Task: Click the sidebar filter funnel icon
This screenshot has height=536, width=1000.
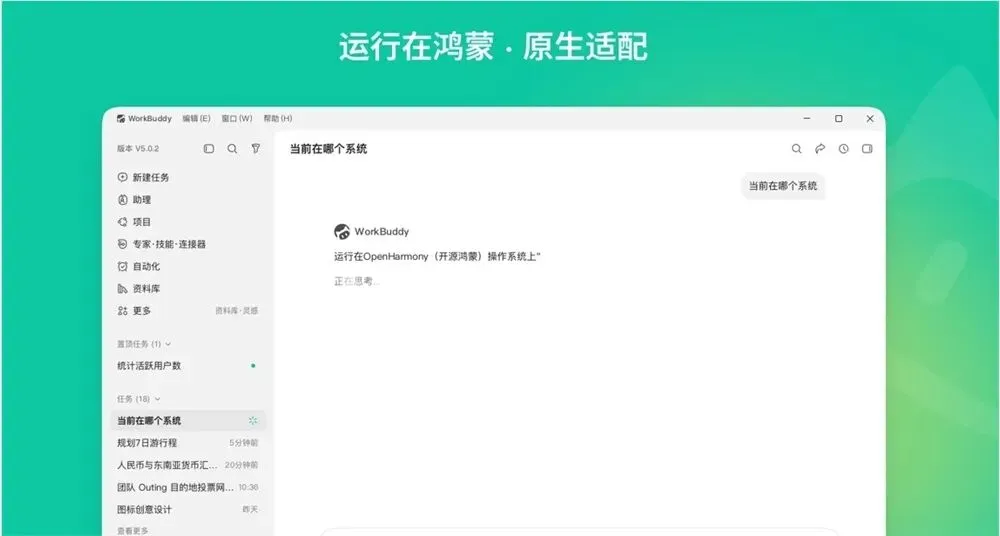Action: [x=256, y=149]
